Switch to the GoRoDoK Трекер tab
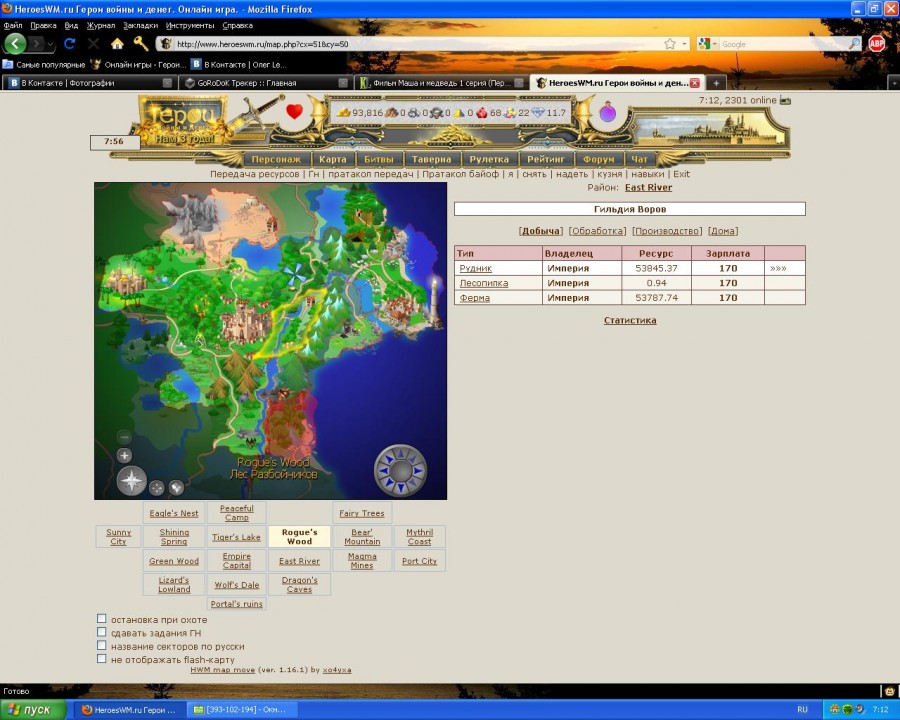900x720 pixels. pyautogui.click(x=266, y=83)
